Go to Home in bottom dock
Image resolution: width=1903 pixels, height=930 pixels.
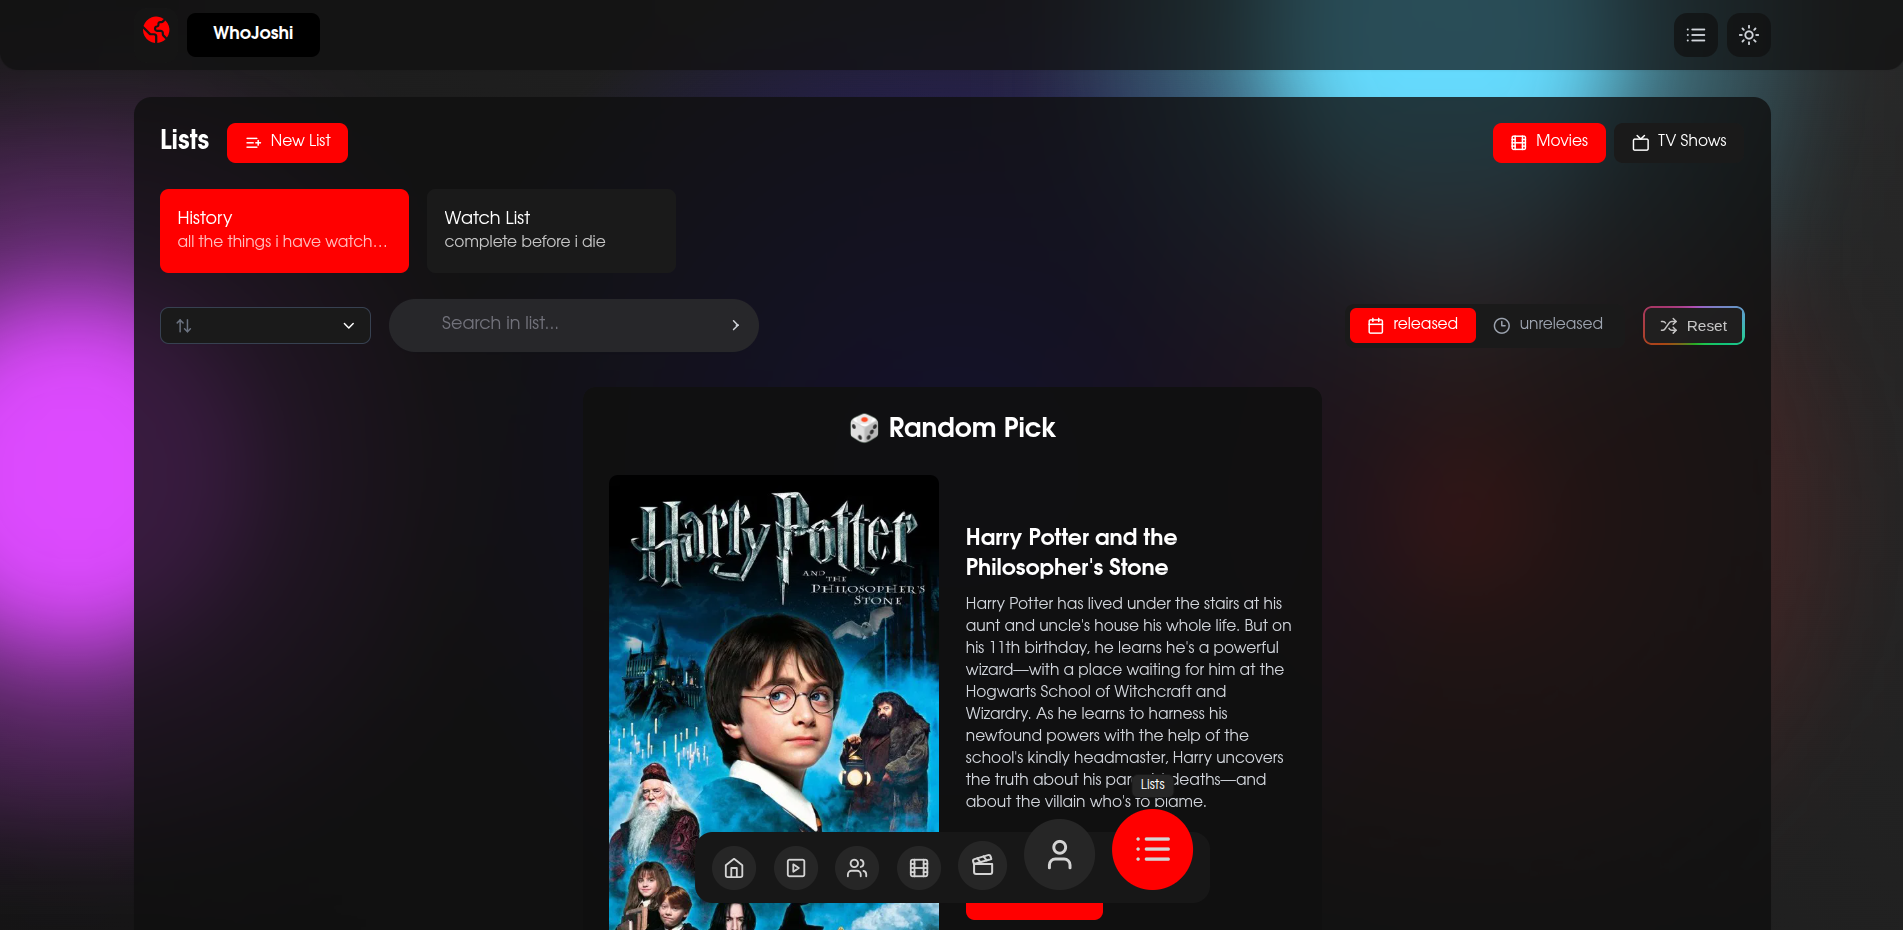[x=734, y=868]
